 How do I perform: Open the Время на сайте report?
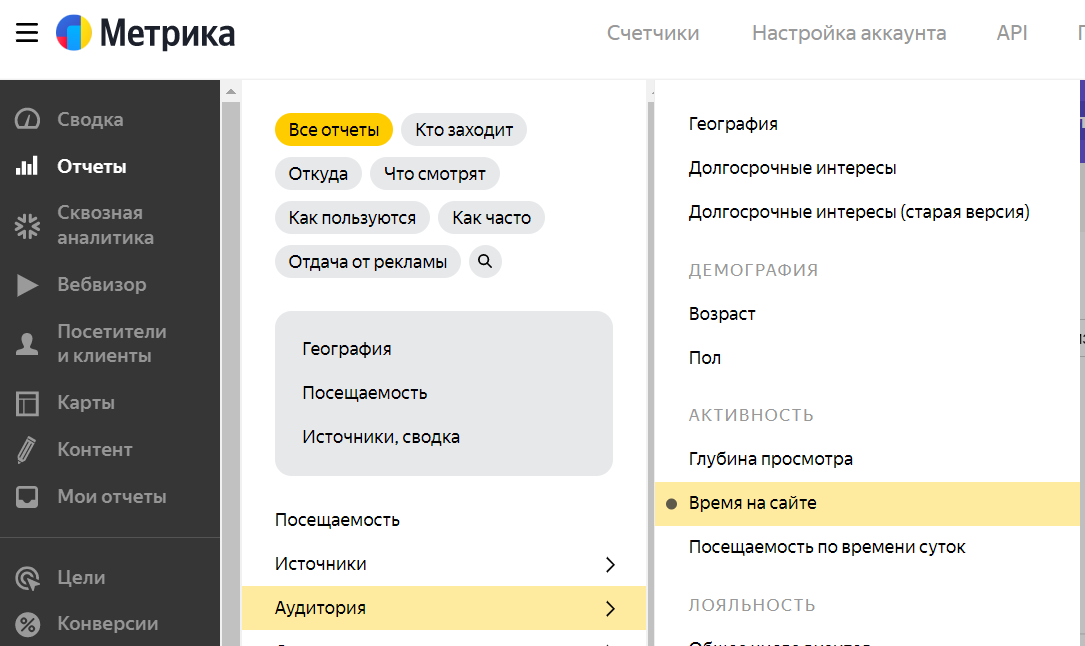753,503
